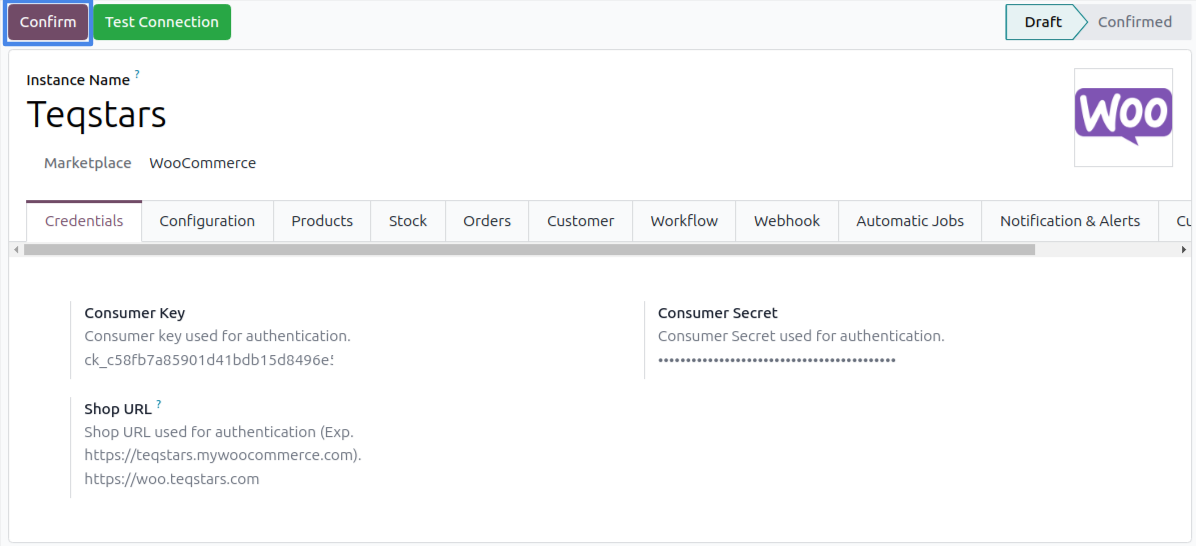Click the Confirm button
Image resolution: width=1196 pixels, height=546 pixels.
point(48,22)
